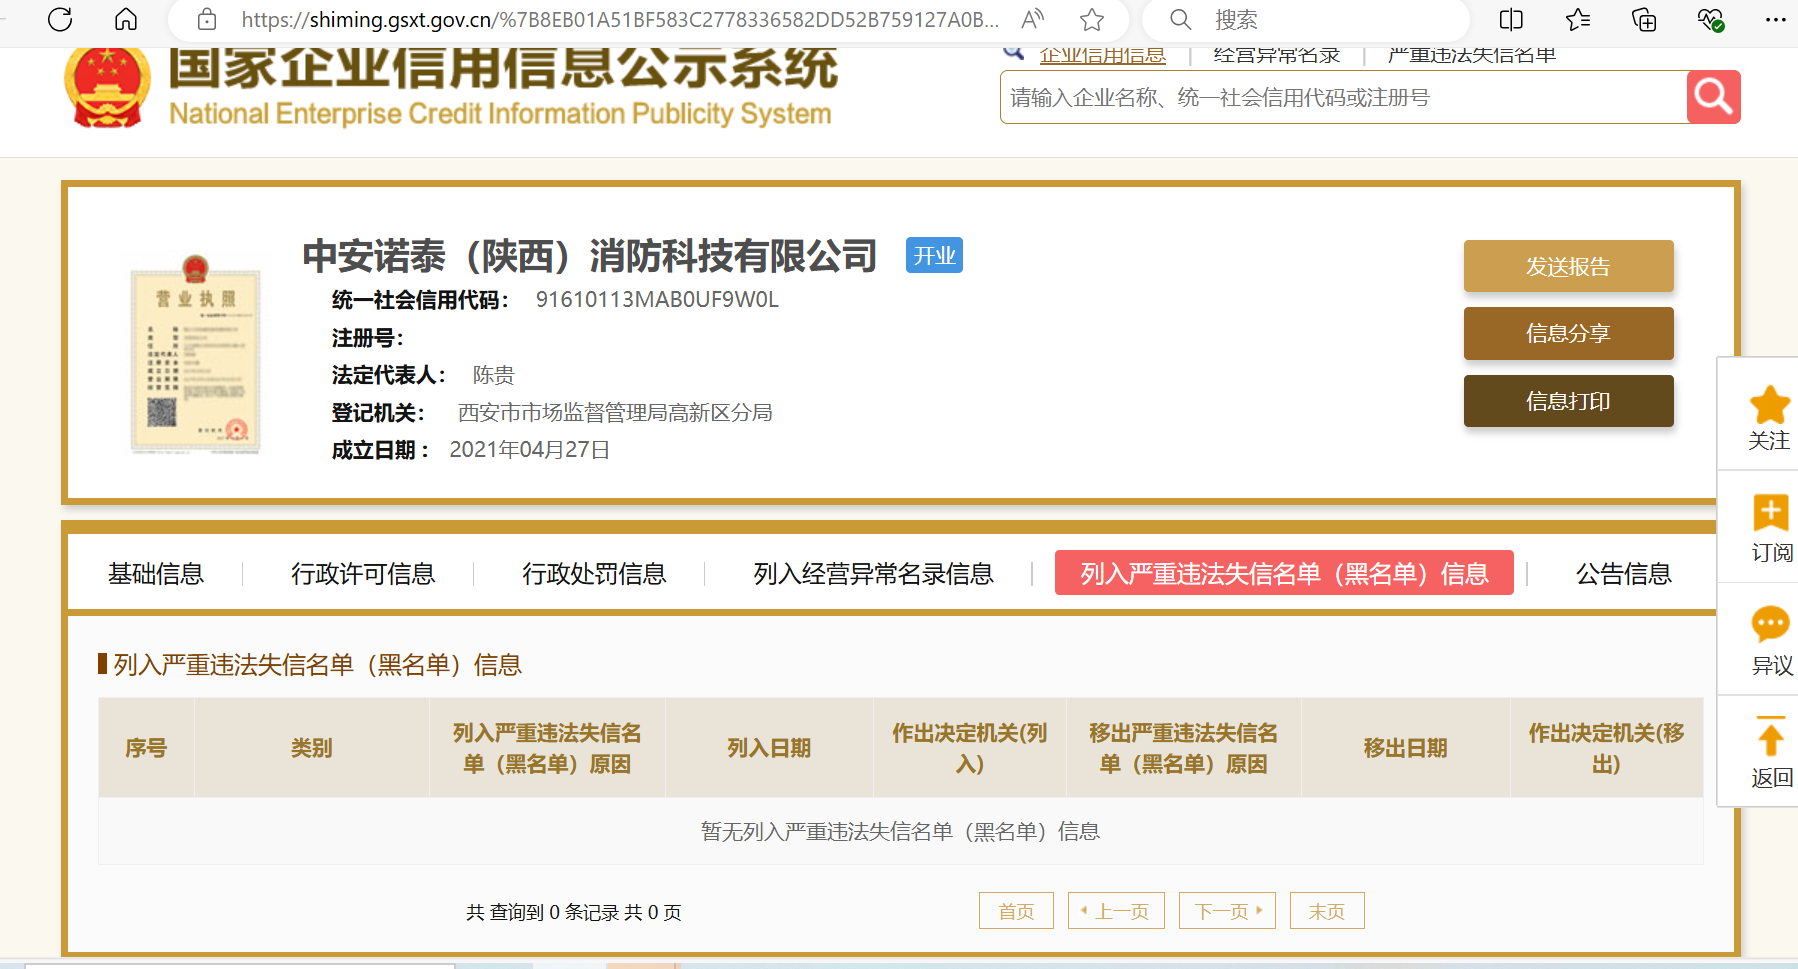Click the 发送报告 button
Viewport: 1798px width, 969px height.
tap(1568, 266)
